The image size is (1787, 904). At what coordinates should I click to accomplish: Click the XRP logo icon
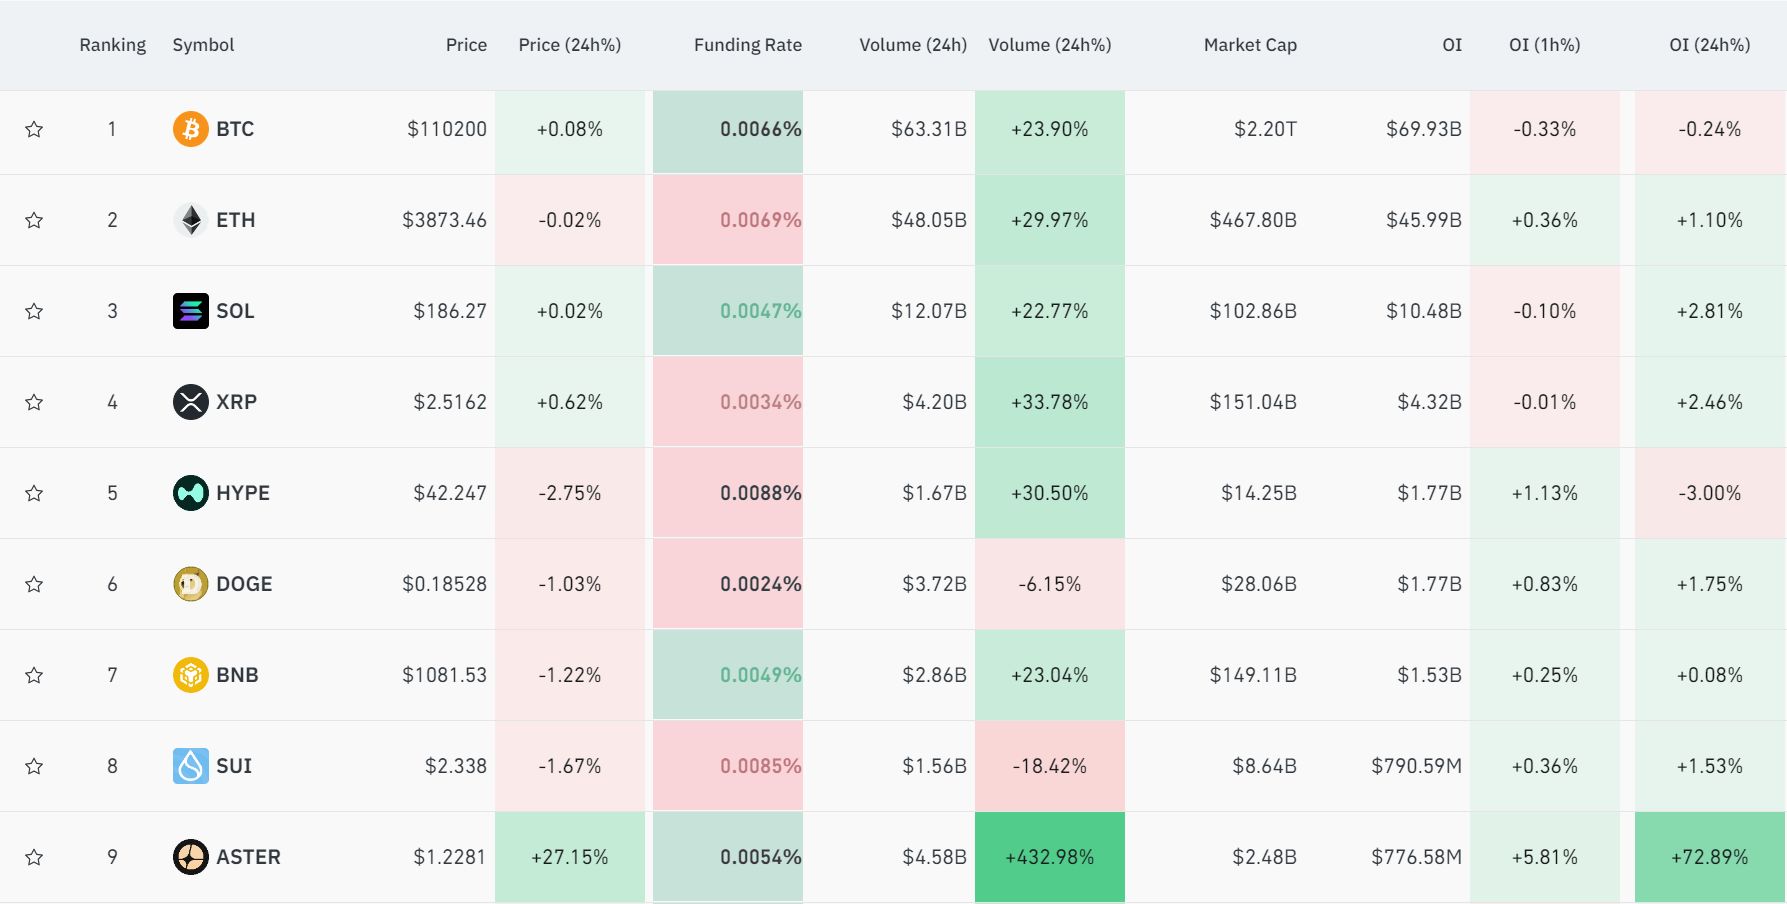coord(190,402)
